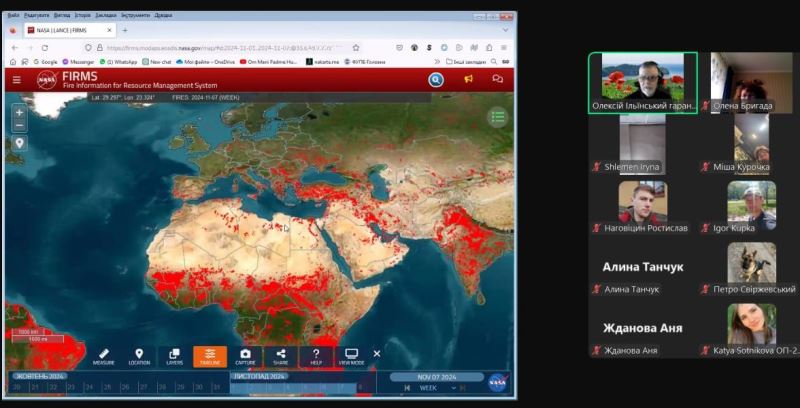Click the NASA logo in FIRMS header
The width and height of the screenshot is (800, 408).
47,80
